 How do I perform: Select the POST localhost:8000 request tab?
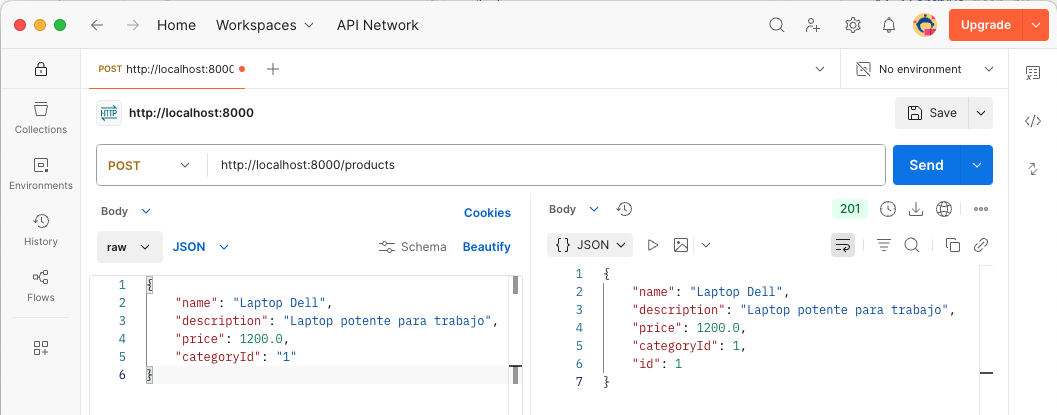(x=166, y=69)
